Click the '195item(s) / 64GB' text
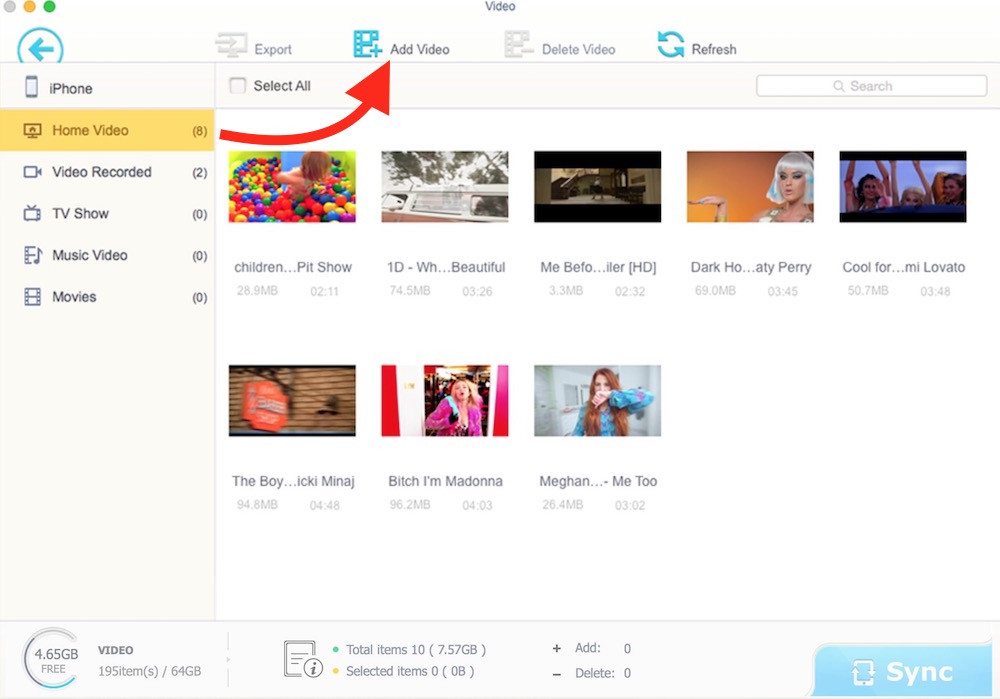1000x699 pixels. pyautogui.click(x=149, y=671)
